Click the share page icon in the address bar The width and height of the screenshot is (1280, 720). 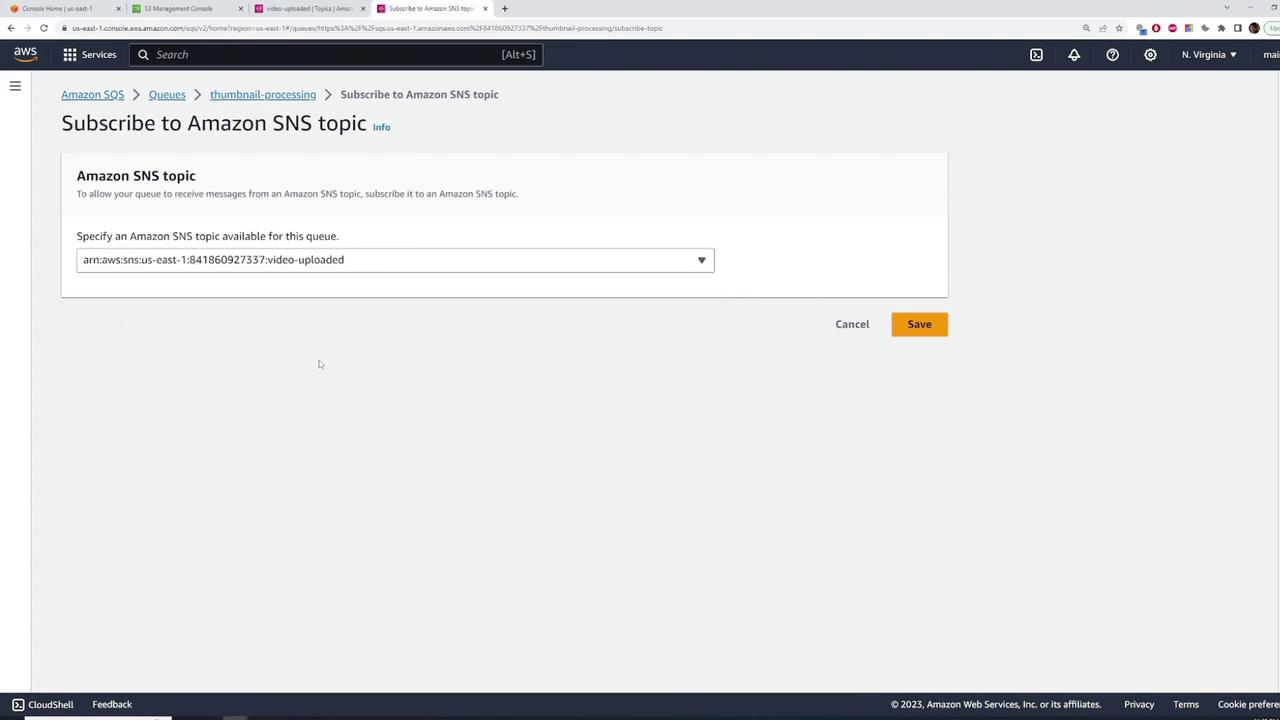click(1102, 28)
